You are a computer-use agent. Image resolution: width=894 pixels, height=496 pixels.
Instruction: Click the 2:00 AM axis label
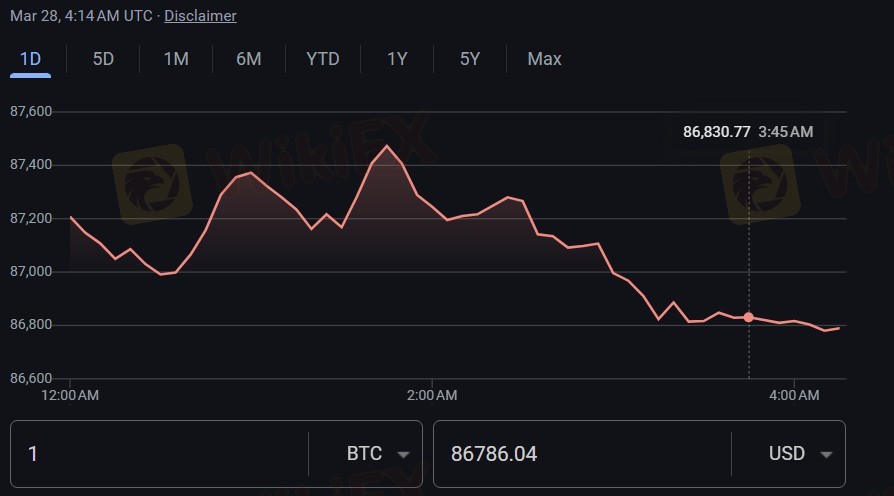pyautogui.click(x=432, y=396)
